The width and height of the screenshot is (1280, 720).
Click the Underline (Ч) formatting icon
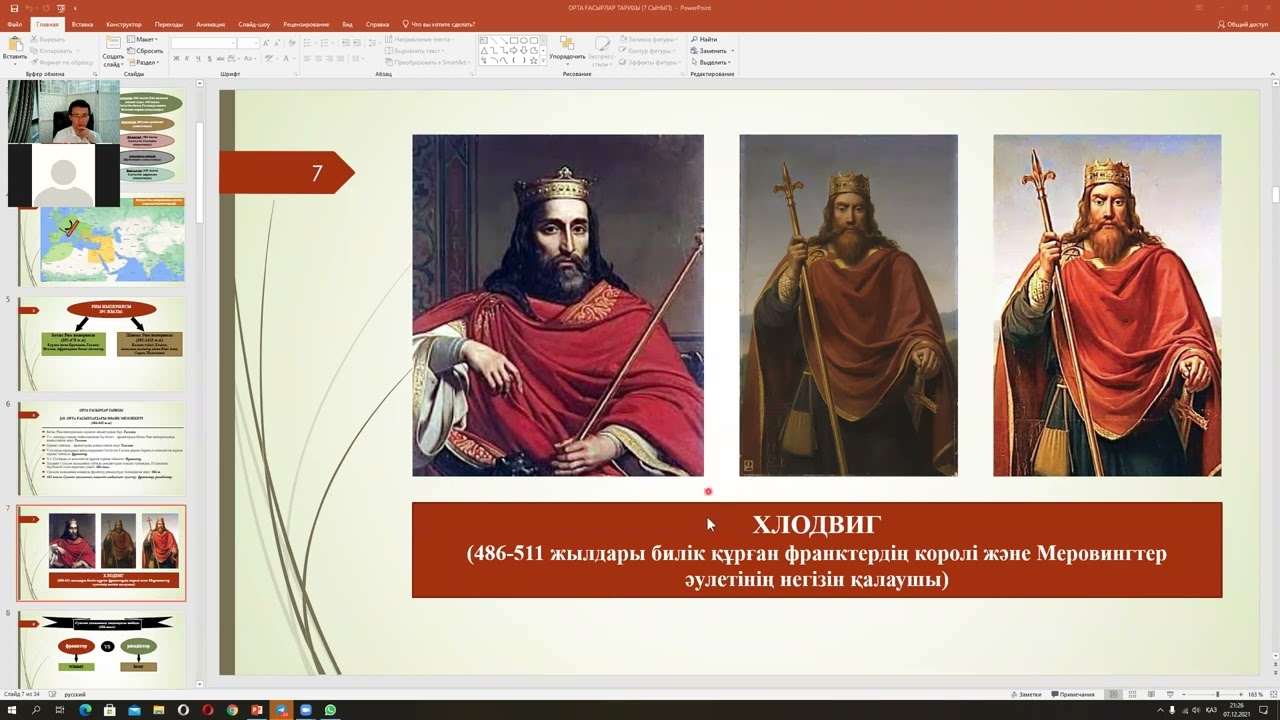pyautogui.click(x=200, y=58)
